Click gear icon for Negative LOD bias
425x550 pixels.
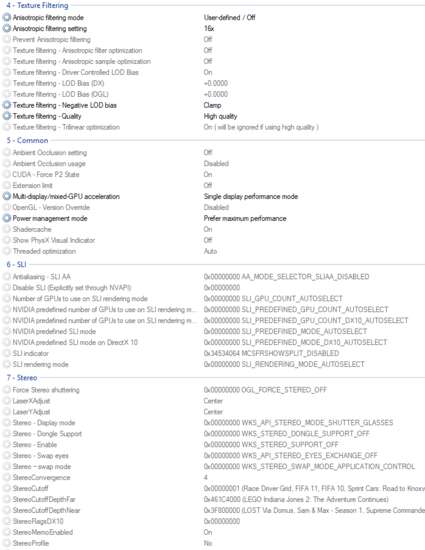pyautogui.click(x=7, y=105)
